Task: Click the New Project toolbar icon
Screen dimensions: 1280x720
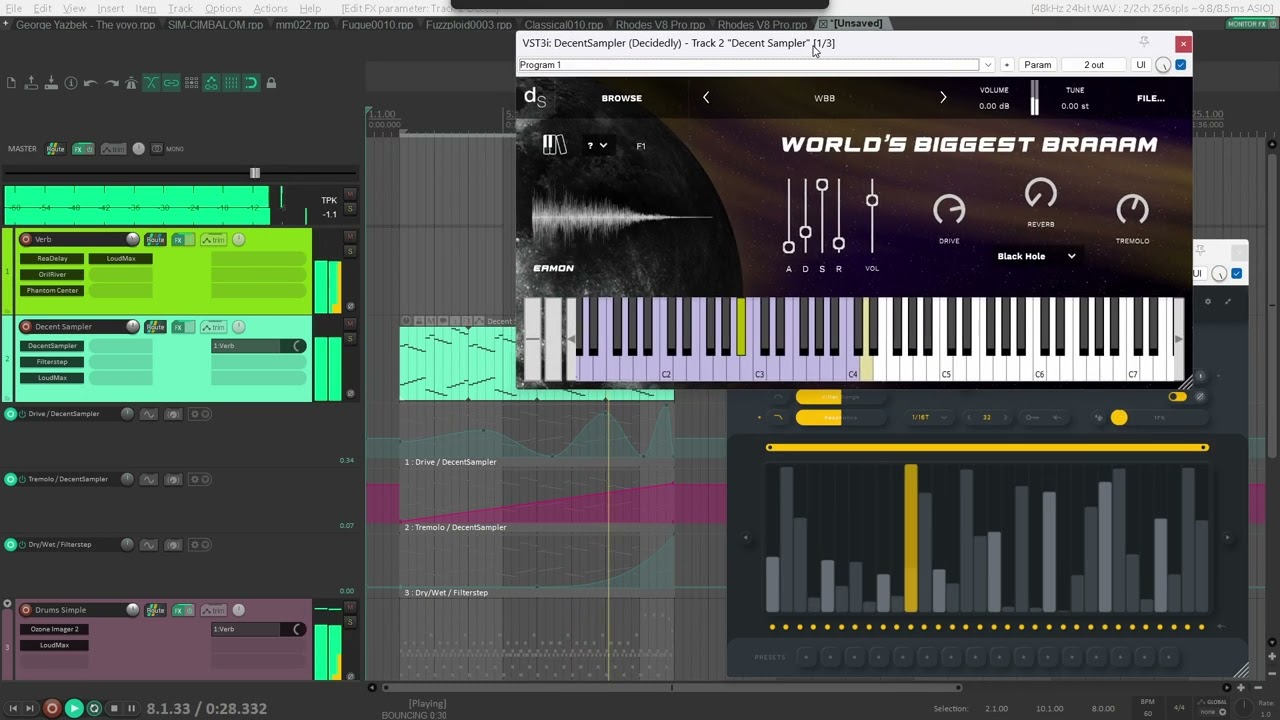Action: 11,83
